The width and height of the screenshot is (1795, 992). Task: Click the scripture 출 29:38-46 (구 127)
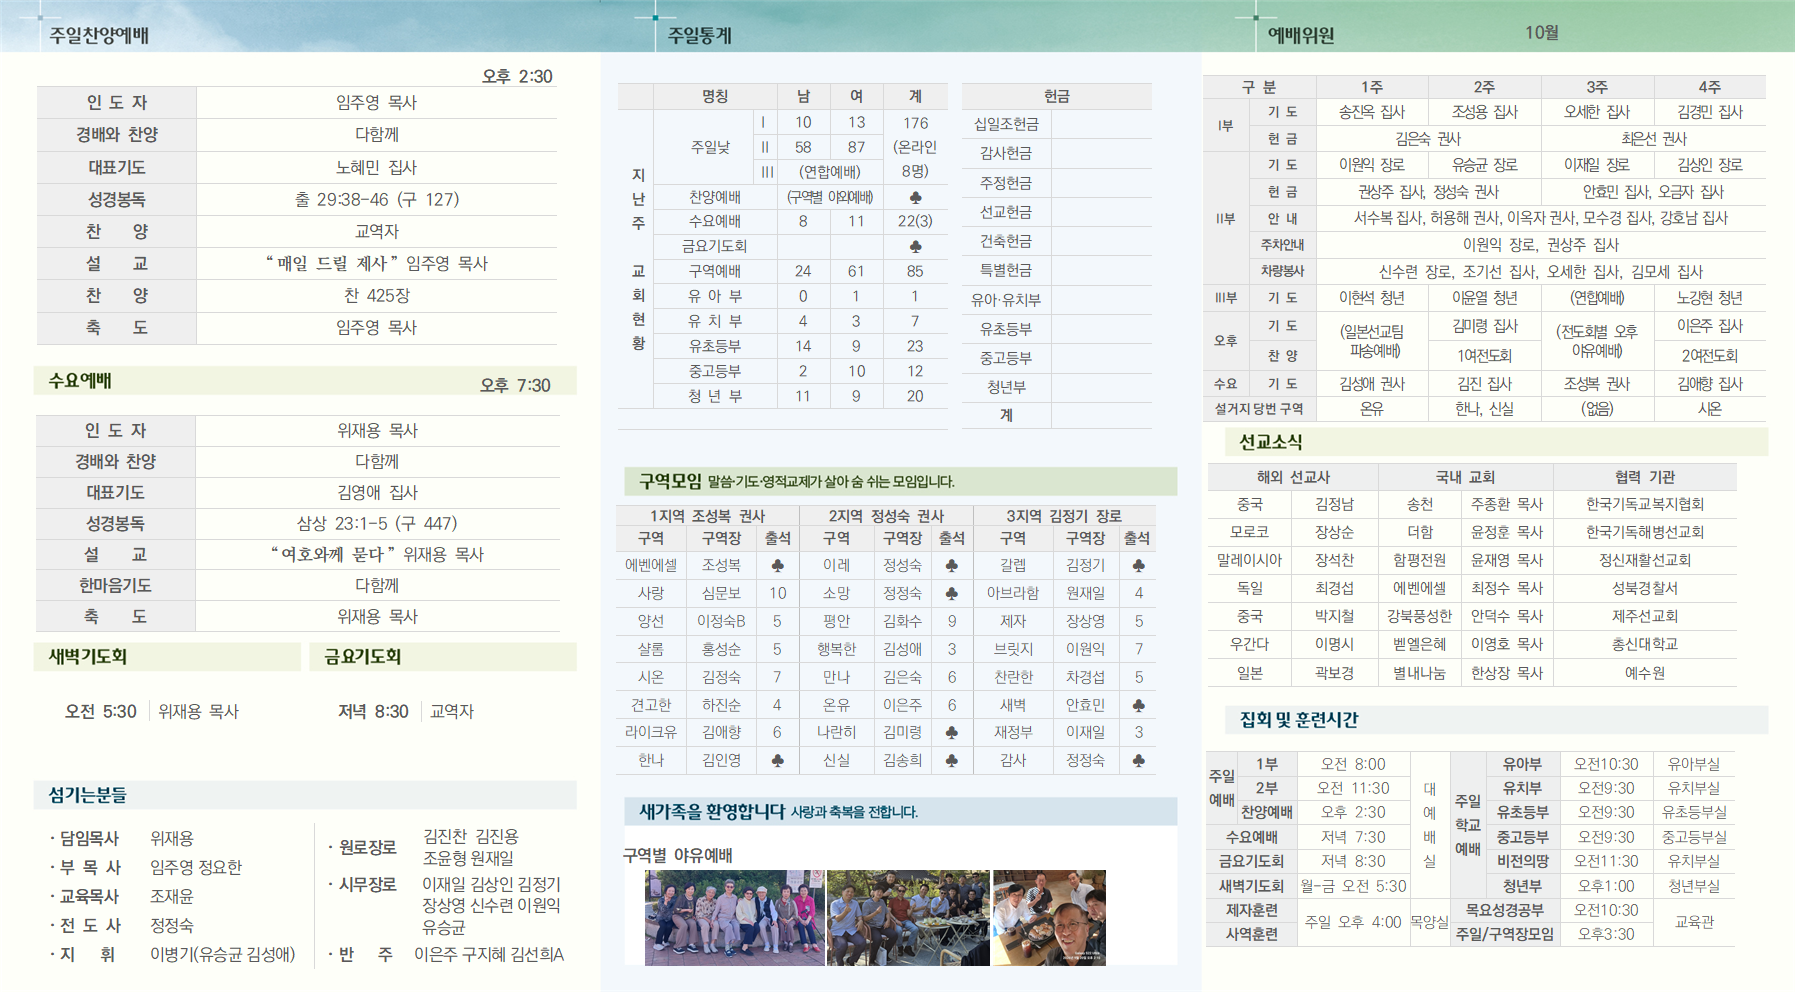point(377,199)
